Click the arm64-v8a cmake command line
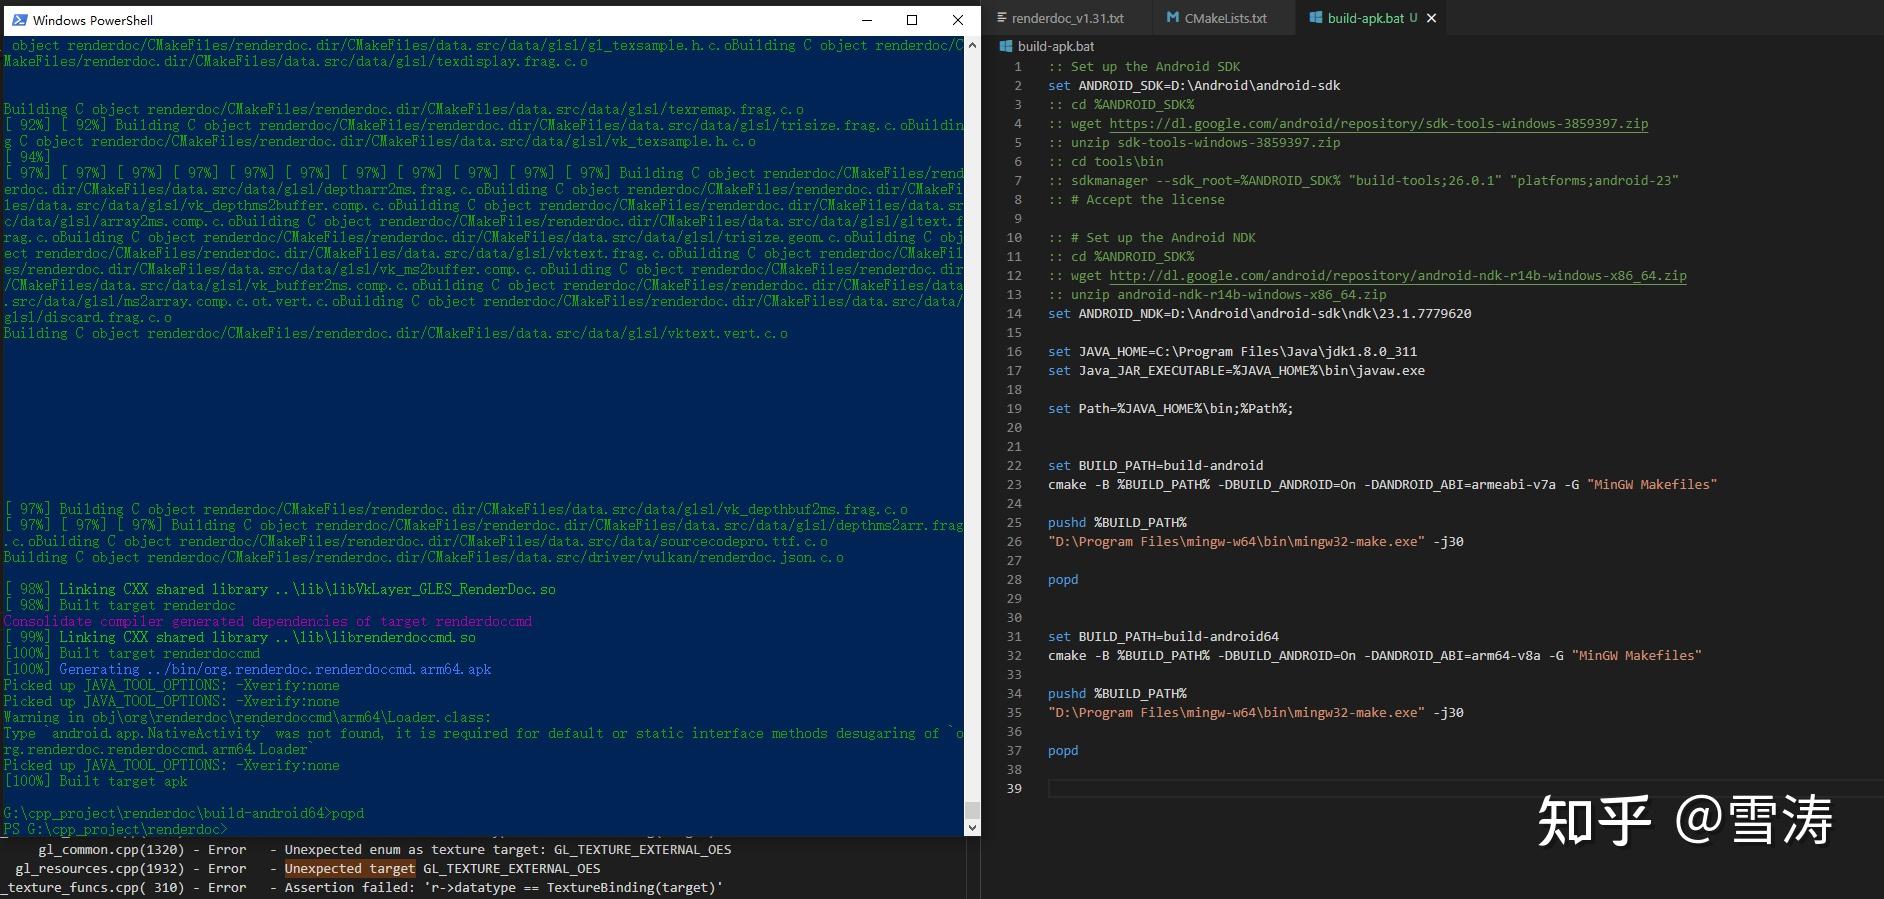 pos(1374,656)
